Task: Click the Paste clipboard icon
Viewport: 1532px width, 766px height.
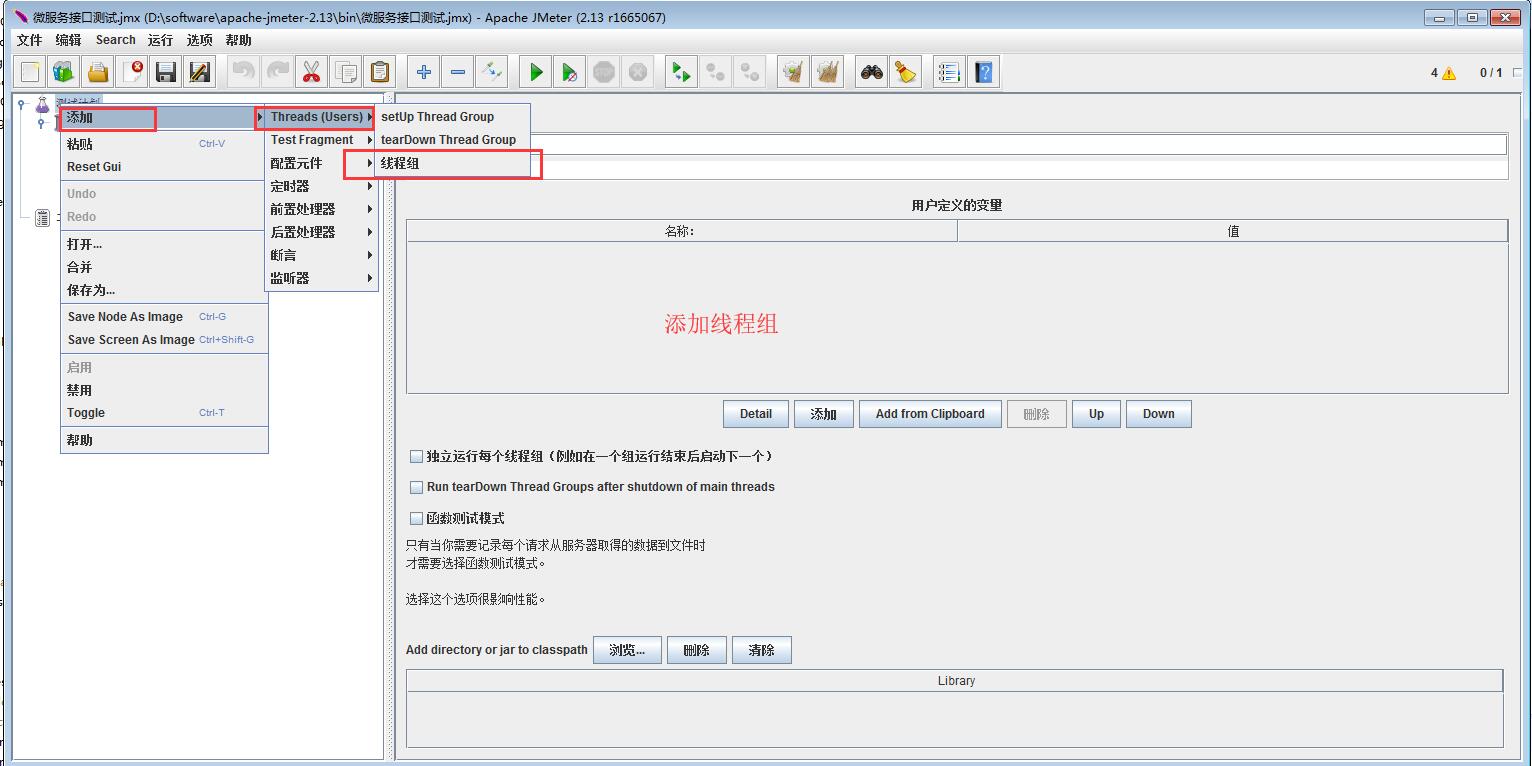Action: click(x=379, y=72)
